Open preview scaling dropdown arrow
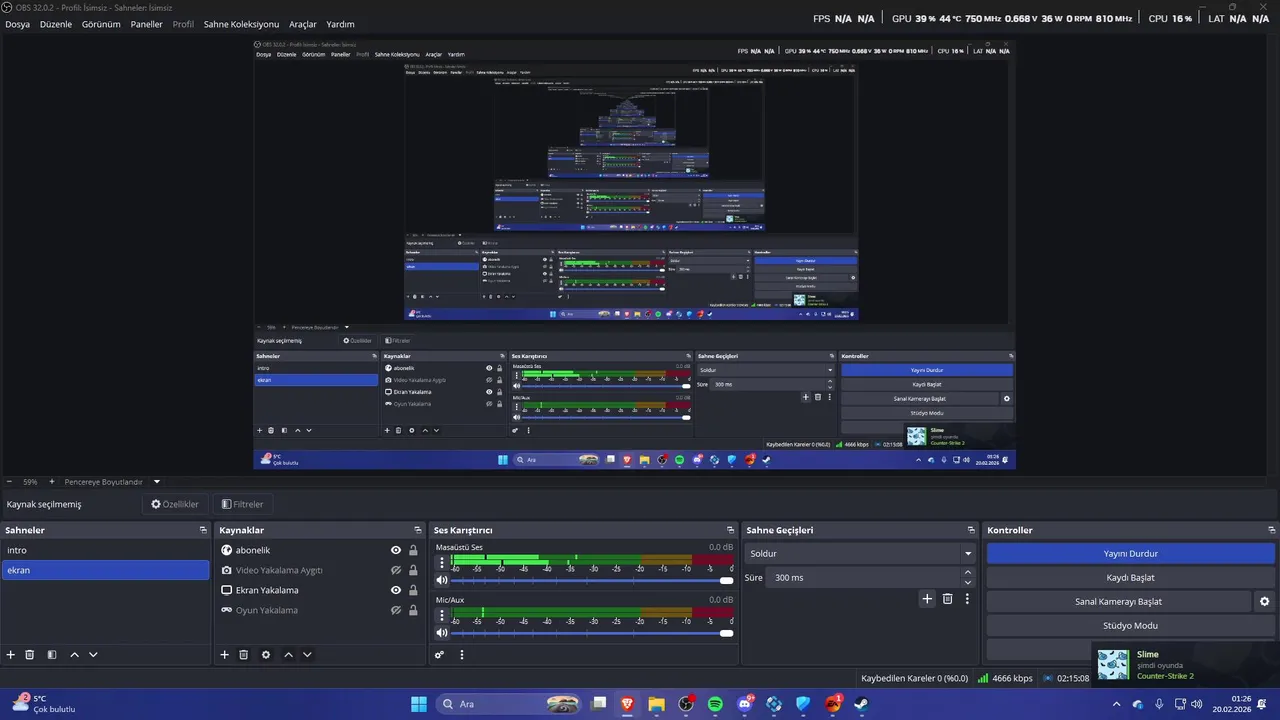 [157, 482]
